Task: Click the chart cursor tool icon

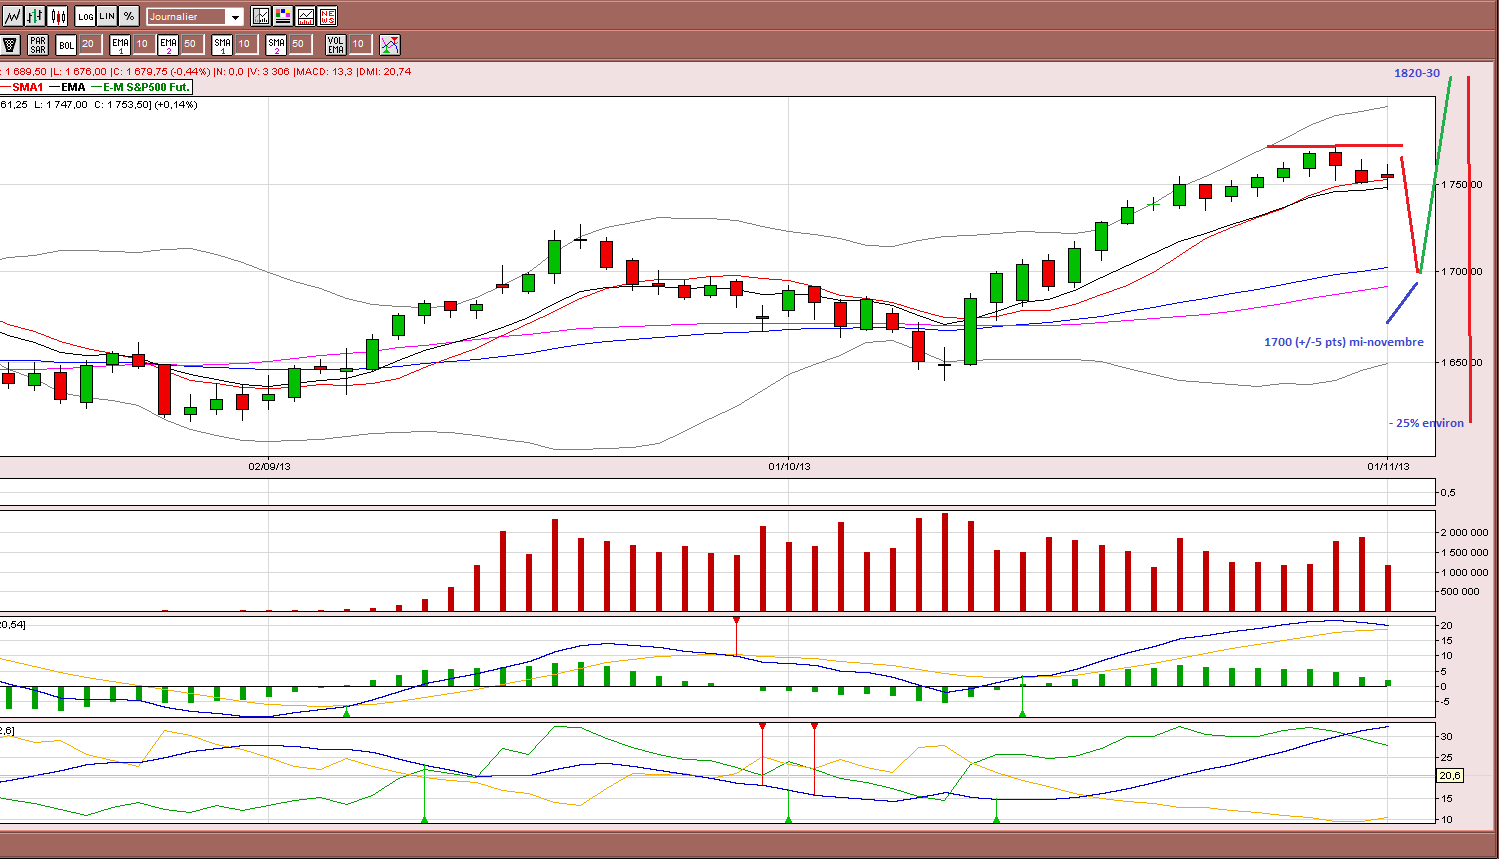Action: click(x=261, y=16)
